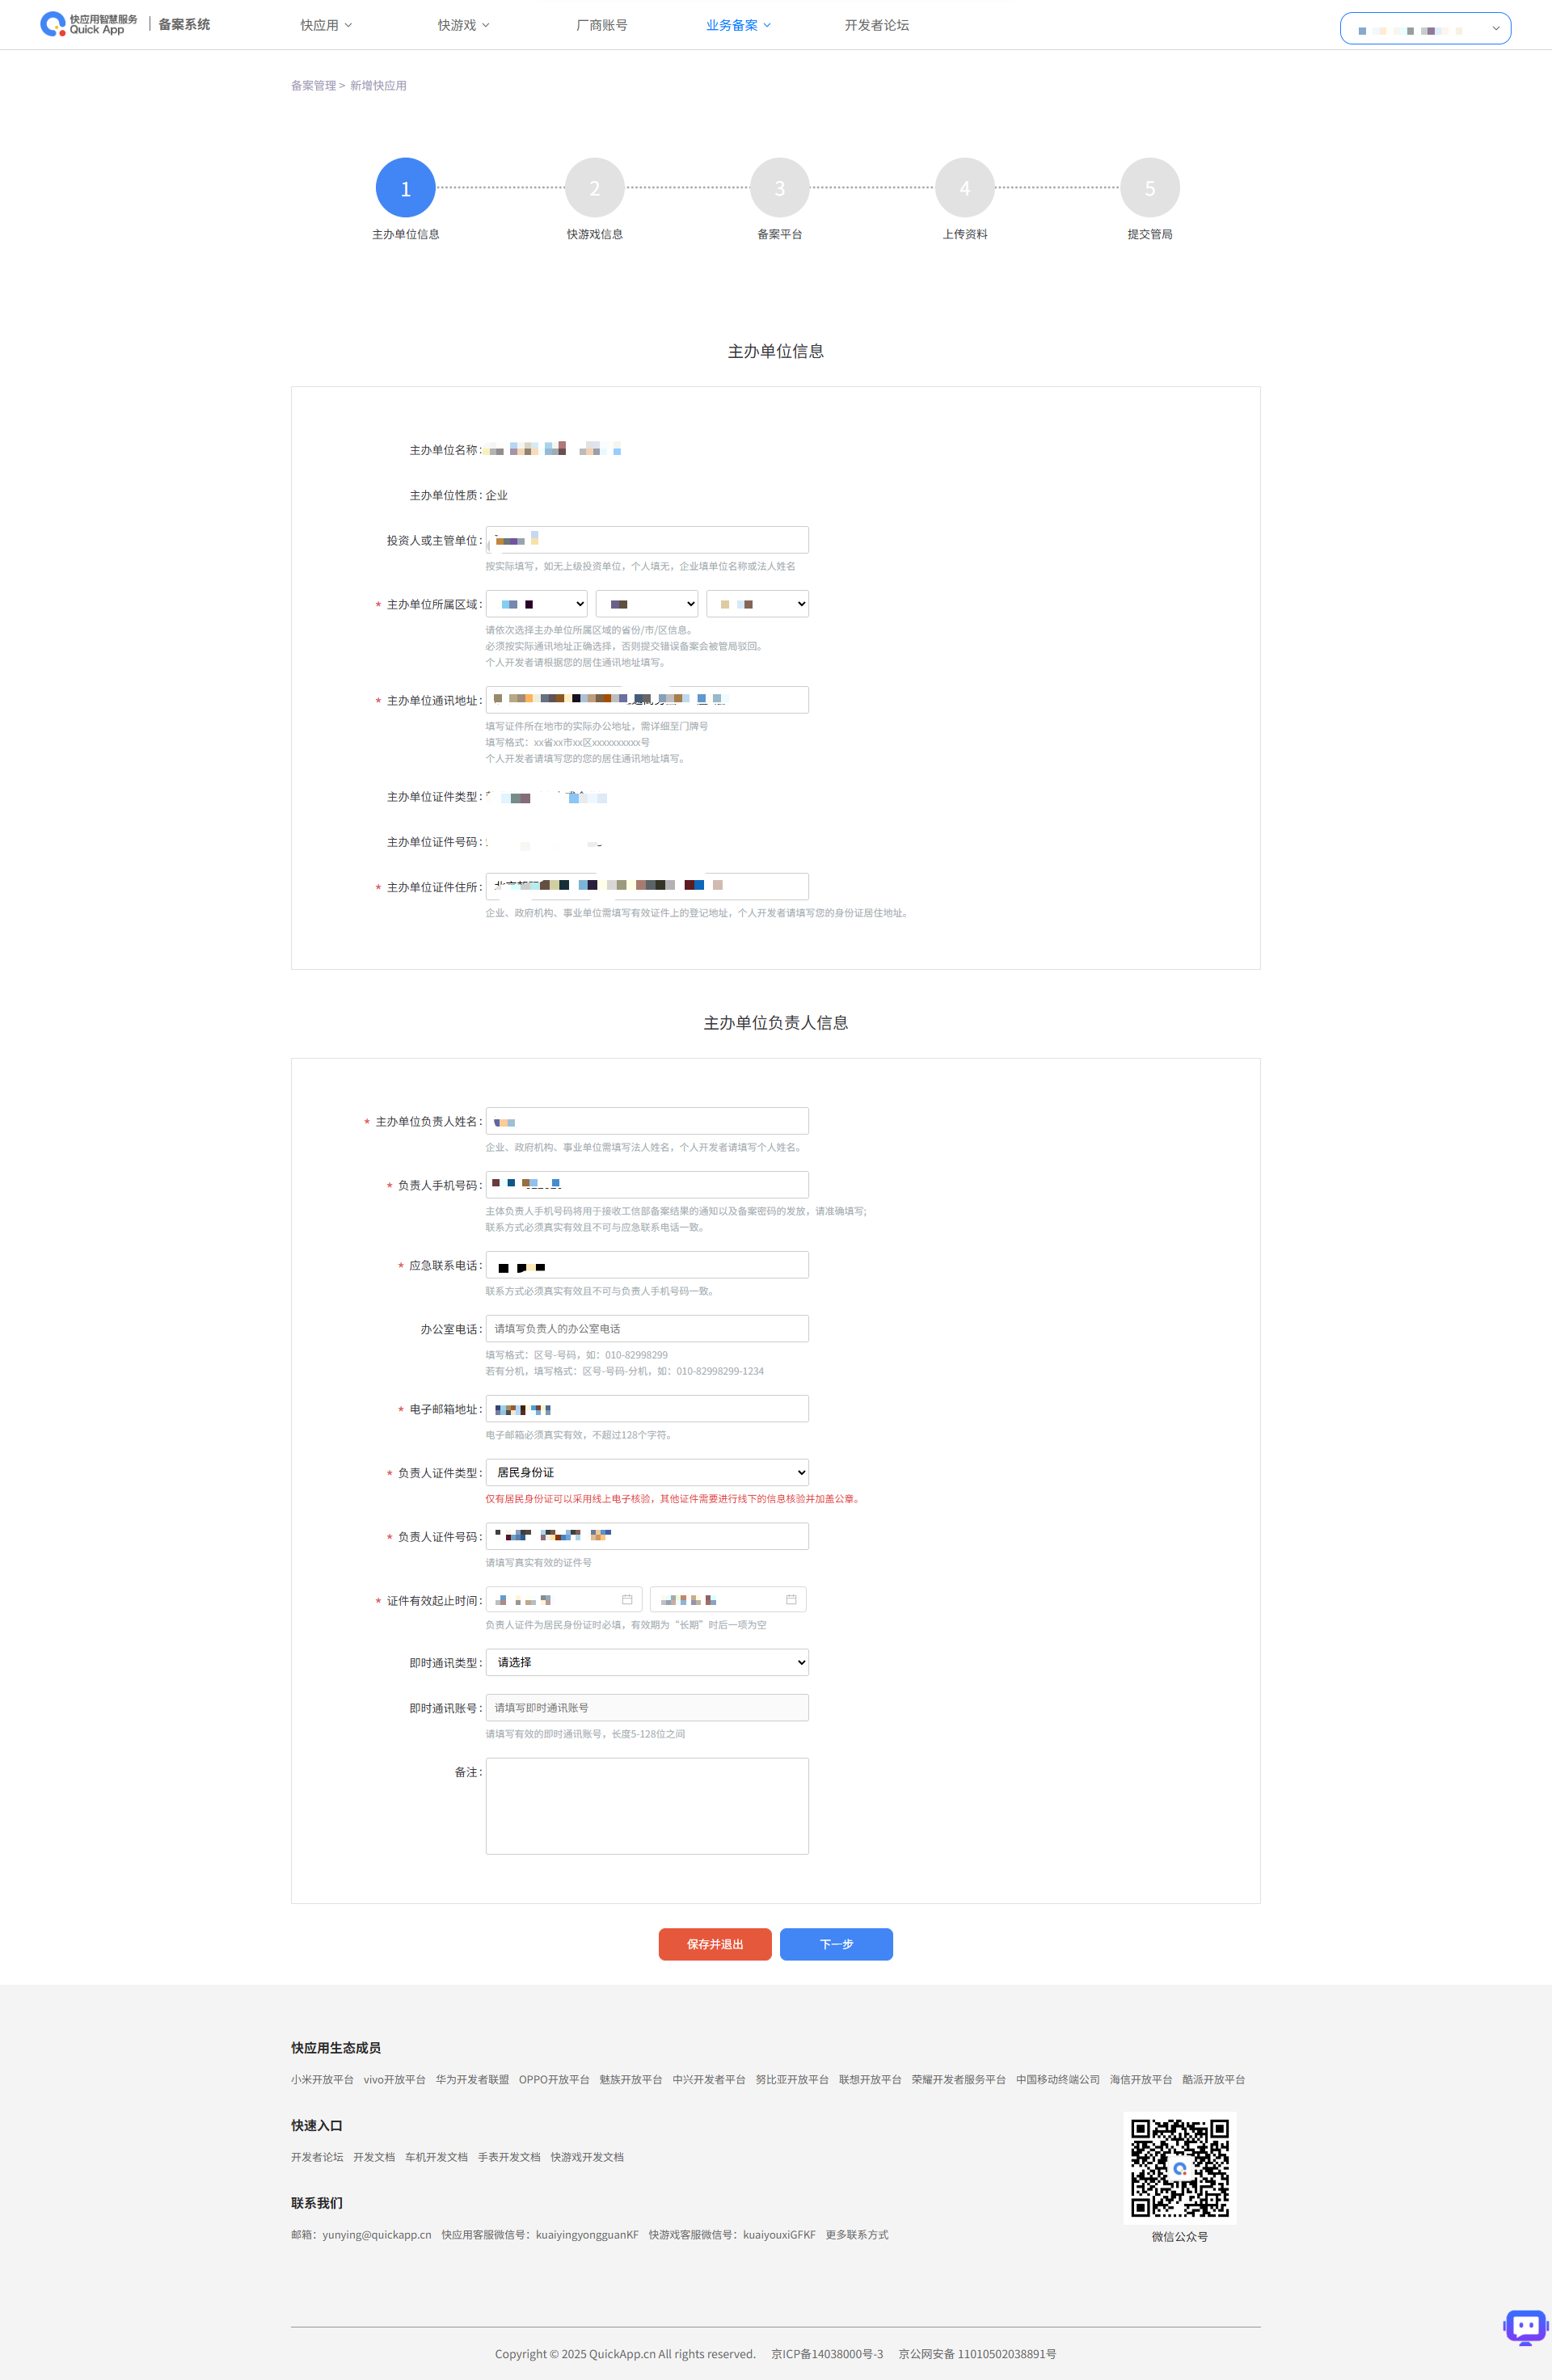Image resolution: width=1552 pixels, height=2380 pixels.
Task: Open the 业务备案 navigation menu
Action: (738, 25)
